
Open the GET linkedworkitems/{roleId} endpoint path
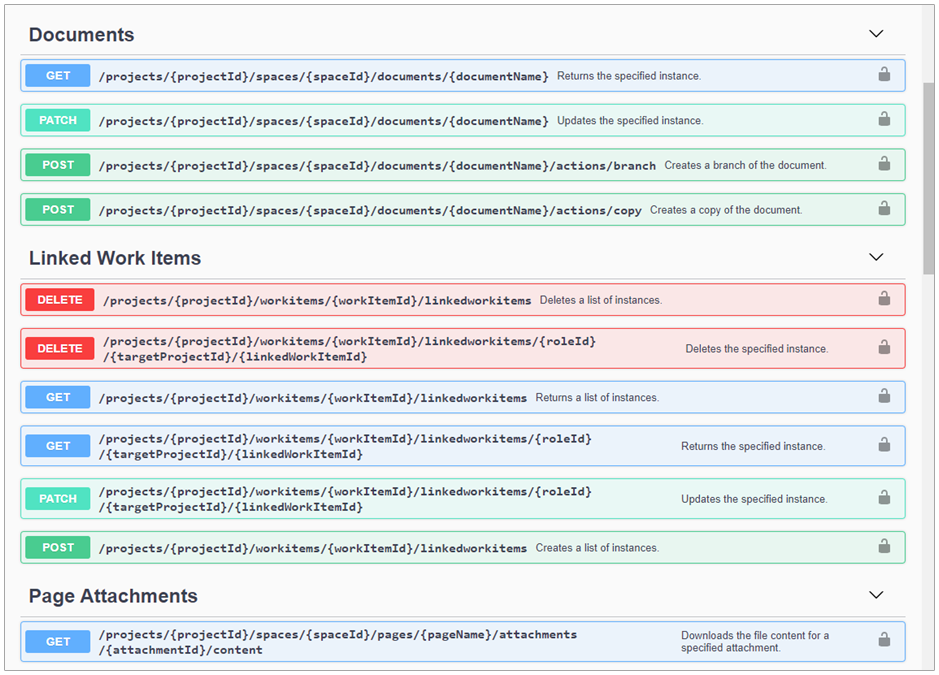[x=346, y=446]
